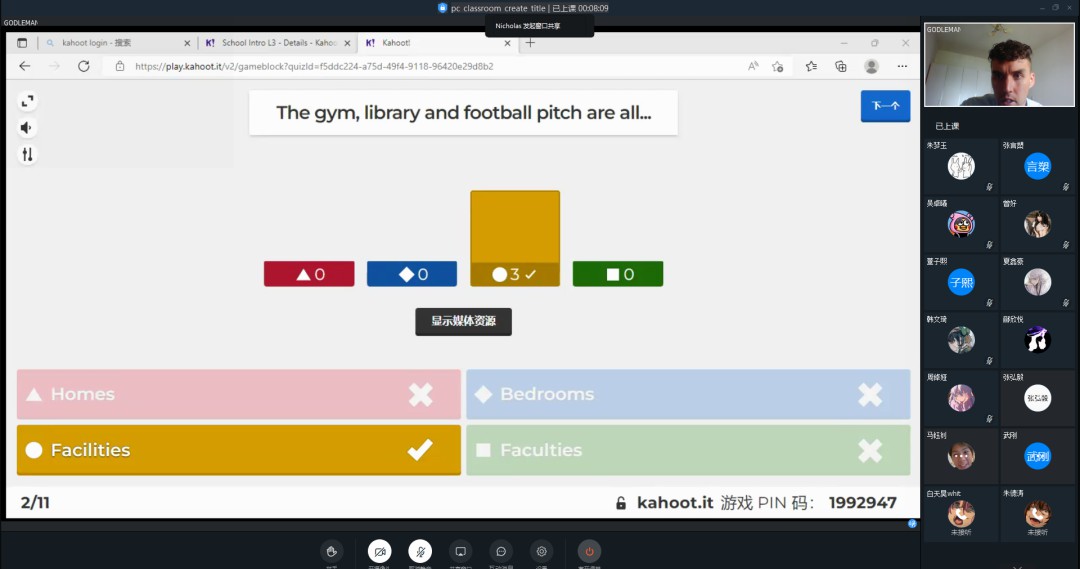Open the chat bubble icon in toolbar
The image size is (1080, 569).
coord(501,551)
